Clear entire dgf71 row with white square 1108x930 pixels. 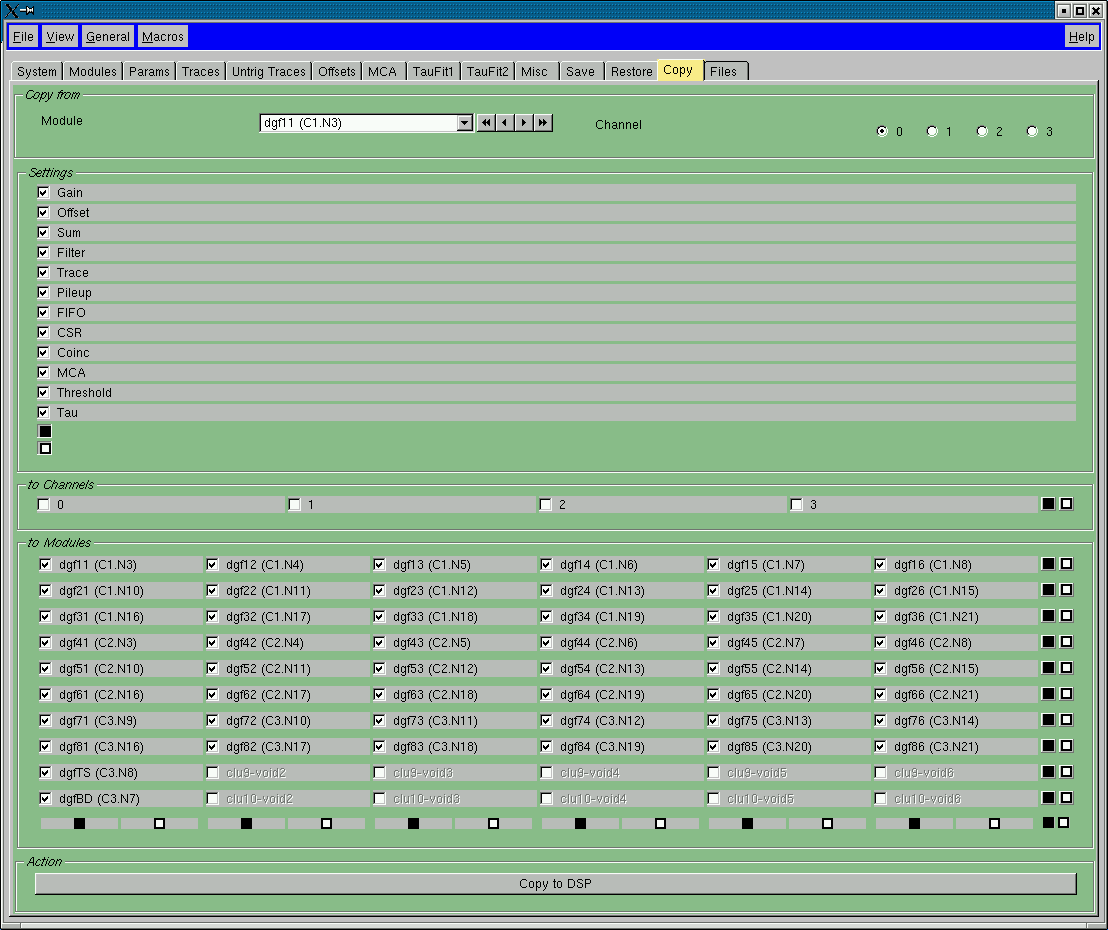click(1067, 720)
